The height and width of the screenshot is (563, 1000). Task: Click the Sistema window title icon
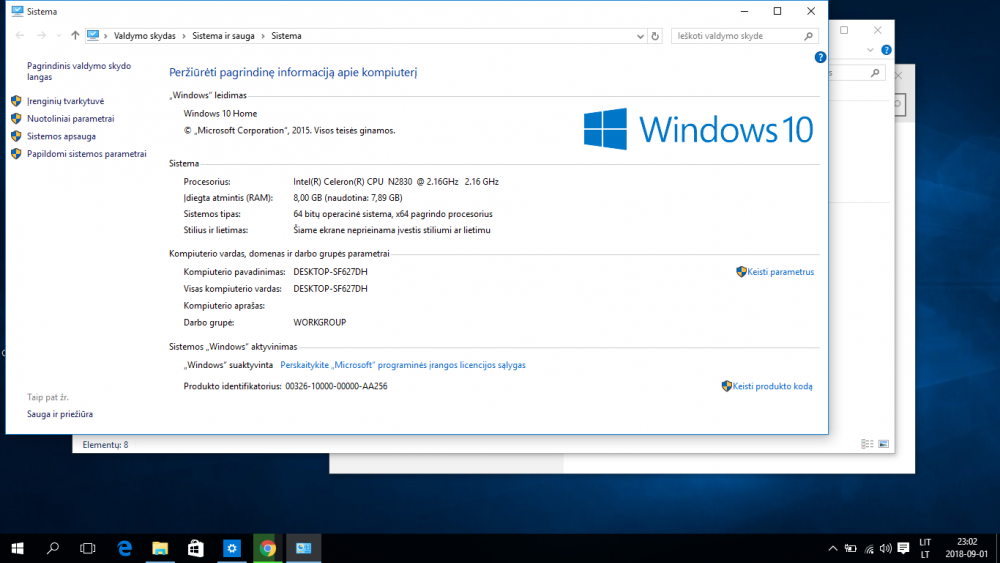(x=17, y=11)
